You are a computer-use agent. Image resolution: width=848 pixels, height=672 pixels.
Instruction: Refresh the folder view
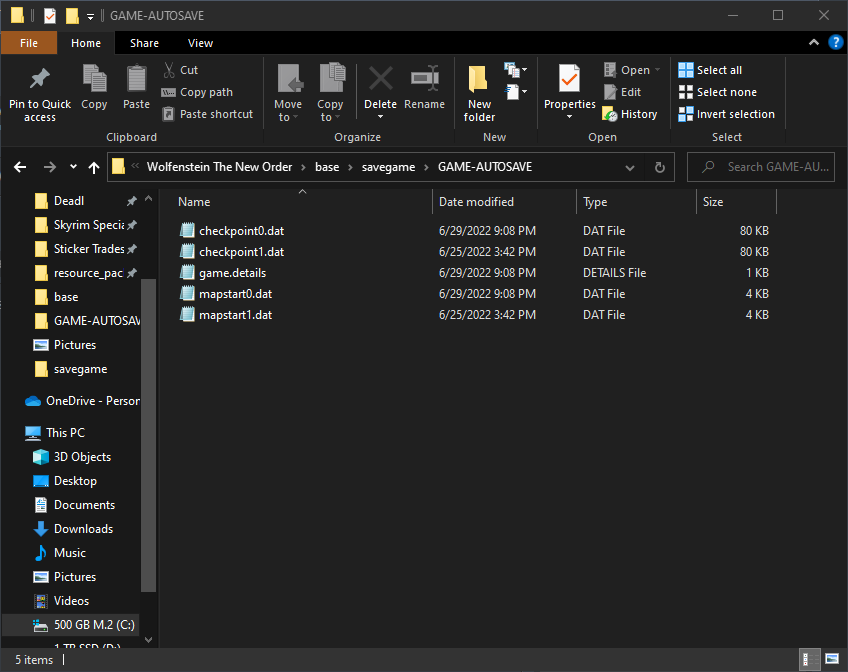660,168
